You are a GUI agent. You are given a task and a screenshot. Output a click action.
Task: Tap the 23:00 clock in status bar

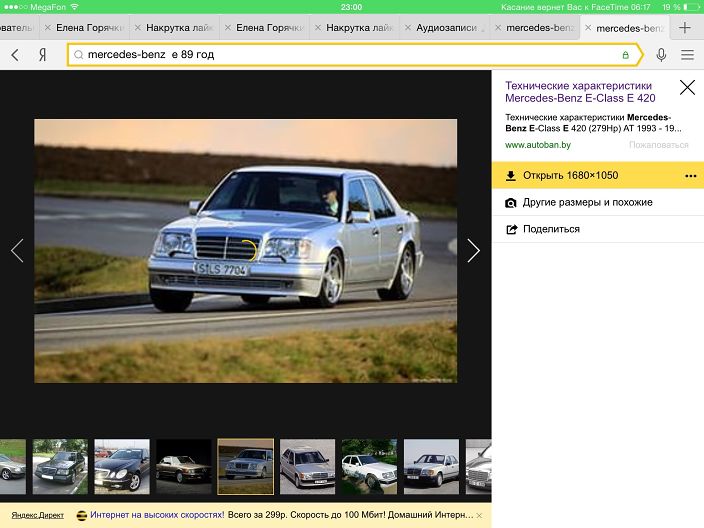click(352, 7)
